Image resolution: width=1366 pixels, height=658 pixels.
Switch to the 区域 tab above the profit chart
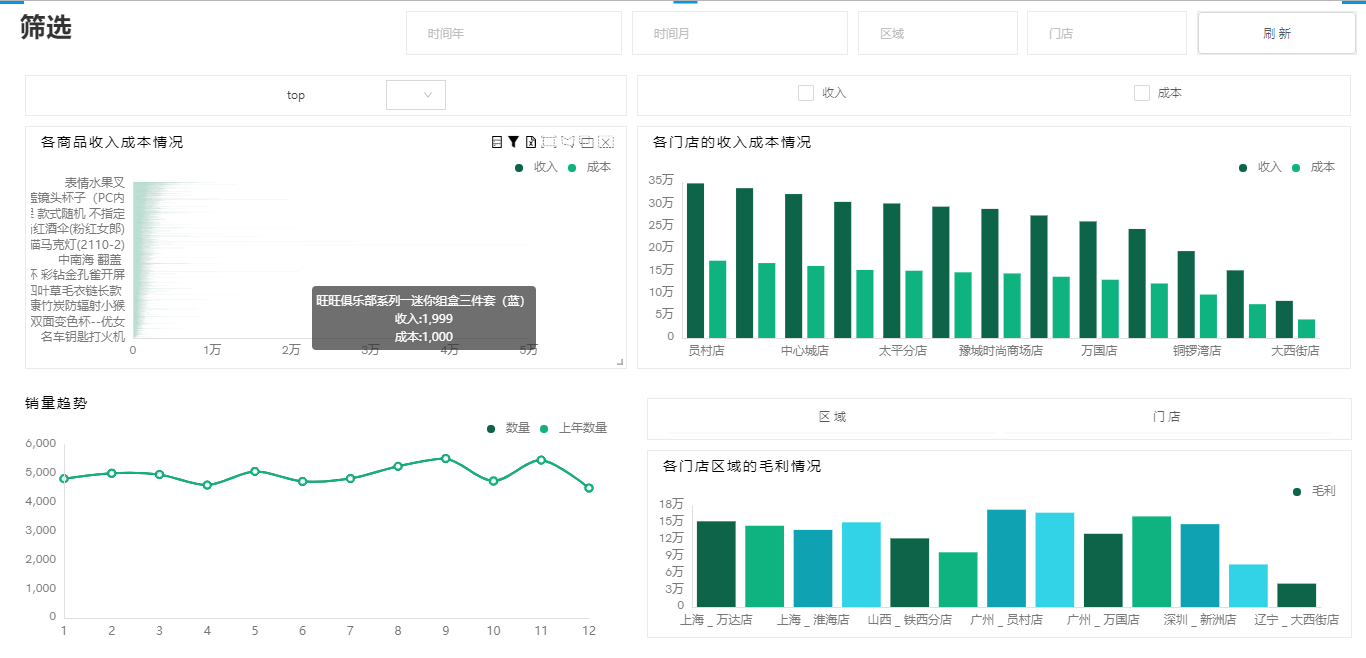834,416
